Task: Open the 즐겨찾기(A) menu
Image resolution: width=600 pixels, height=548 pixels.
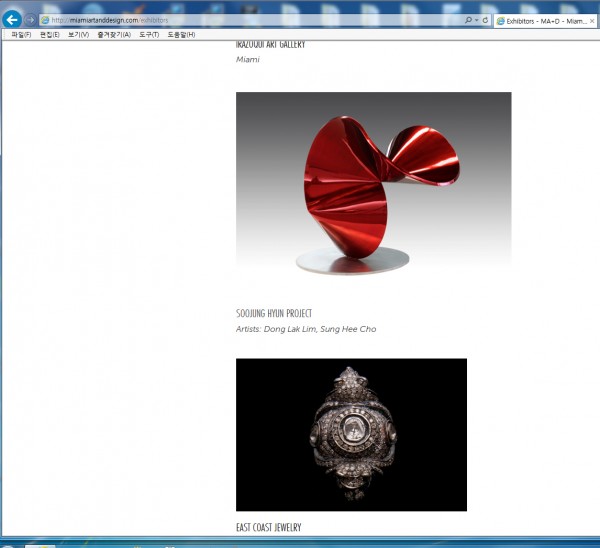Action: click(x=114, y=35)
